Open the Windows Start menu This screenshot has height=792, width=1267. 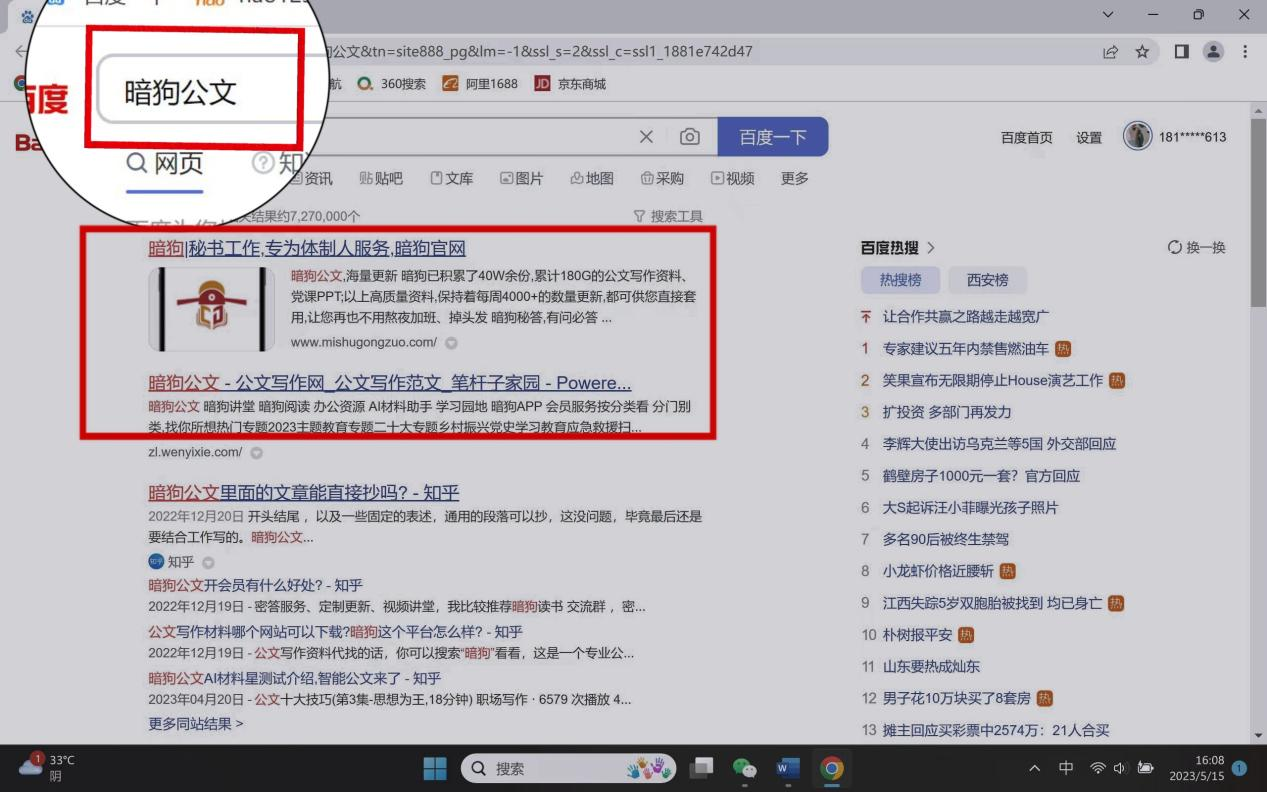pyautogui.click(x=435, y=768)
